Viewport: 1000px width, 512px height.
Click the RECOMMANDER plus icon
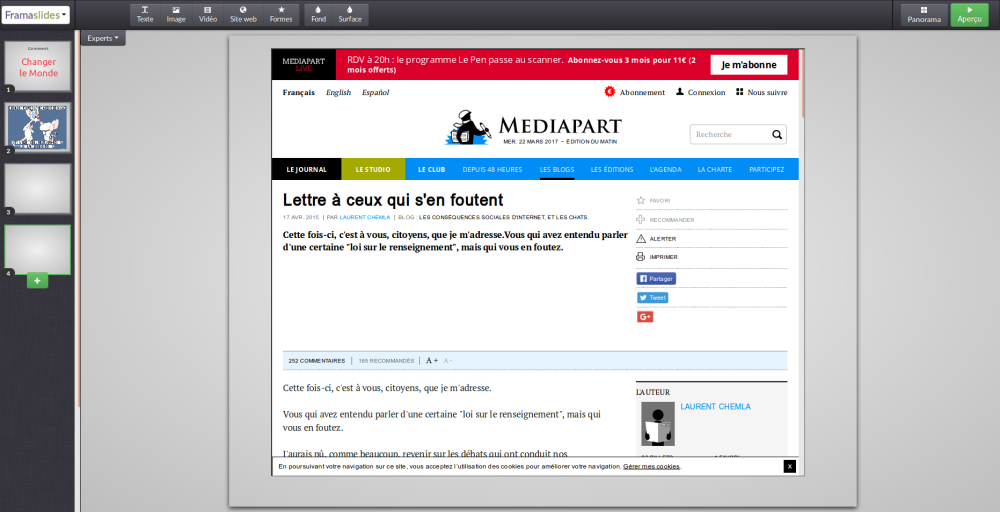[x=641, y=219]
